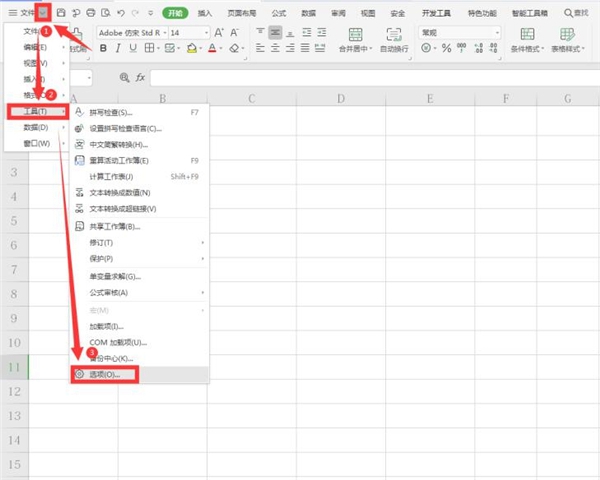Click the save icon in quick access toolbar
The image size is (600, 480).
[x=61, y=12]
